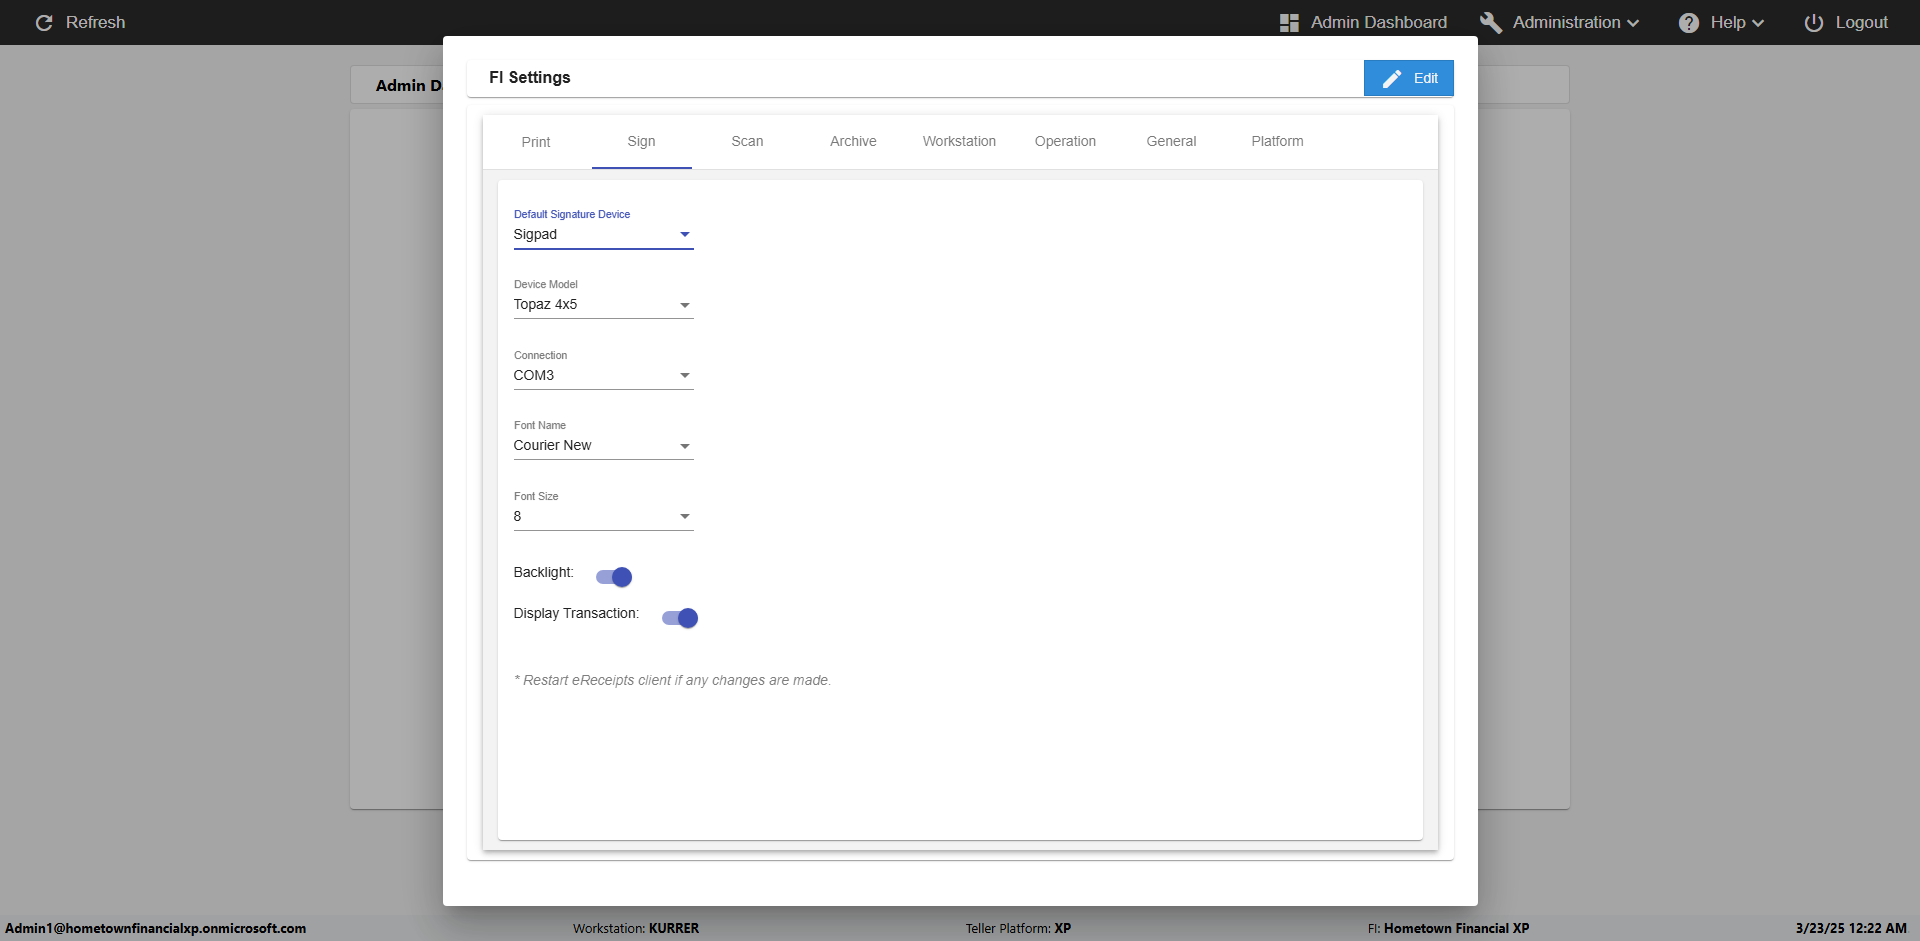This screenshot has width=1920, height=941.
Task: Open the Help menu
Action: click(x=1721, y=22)
